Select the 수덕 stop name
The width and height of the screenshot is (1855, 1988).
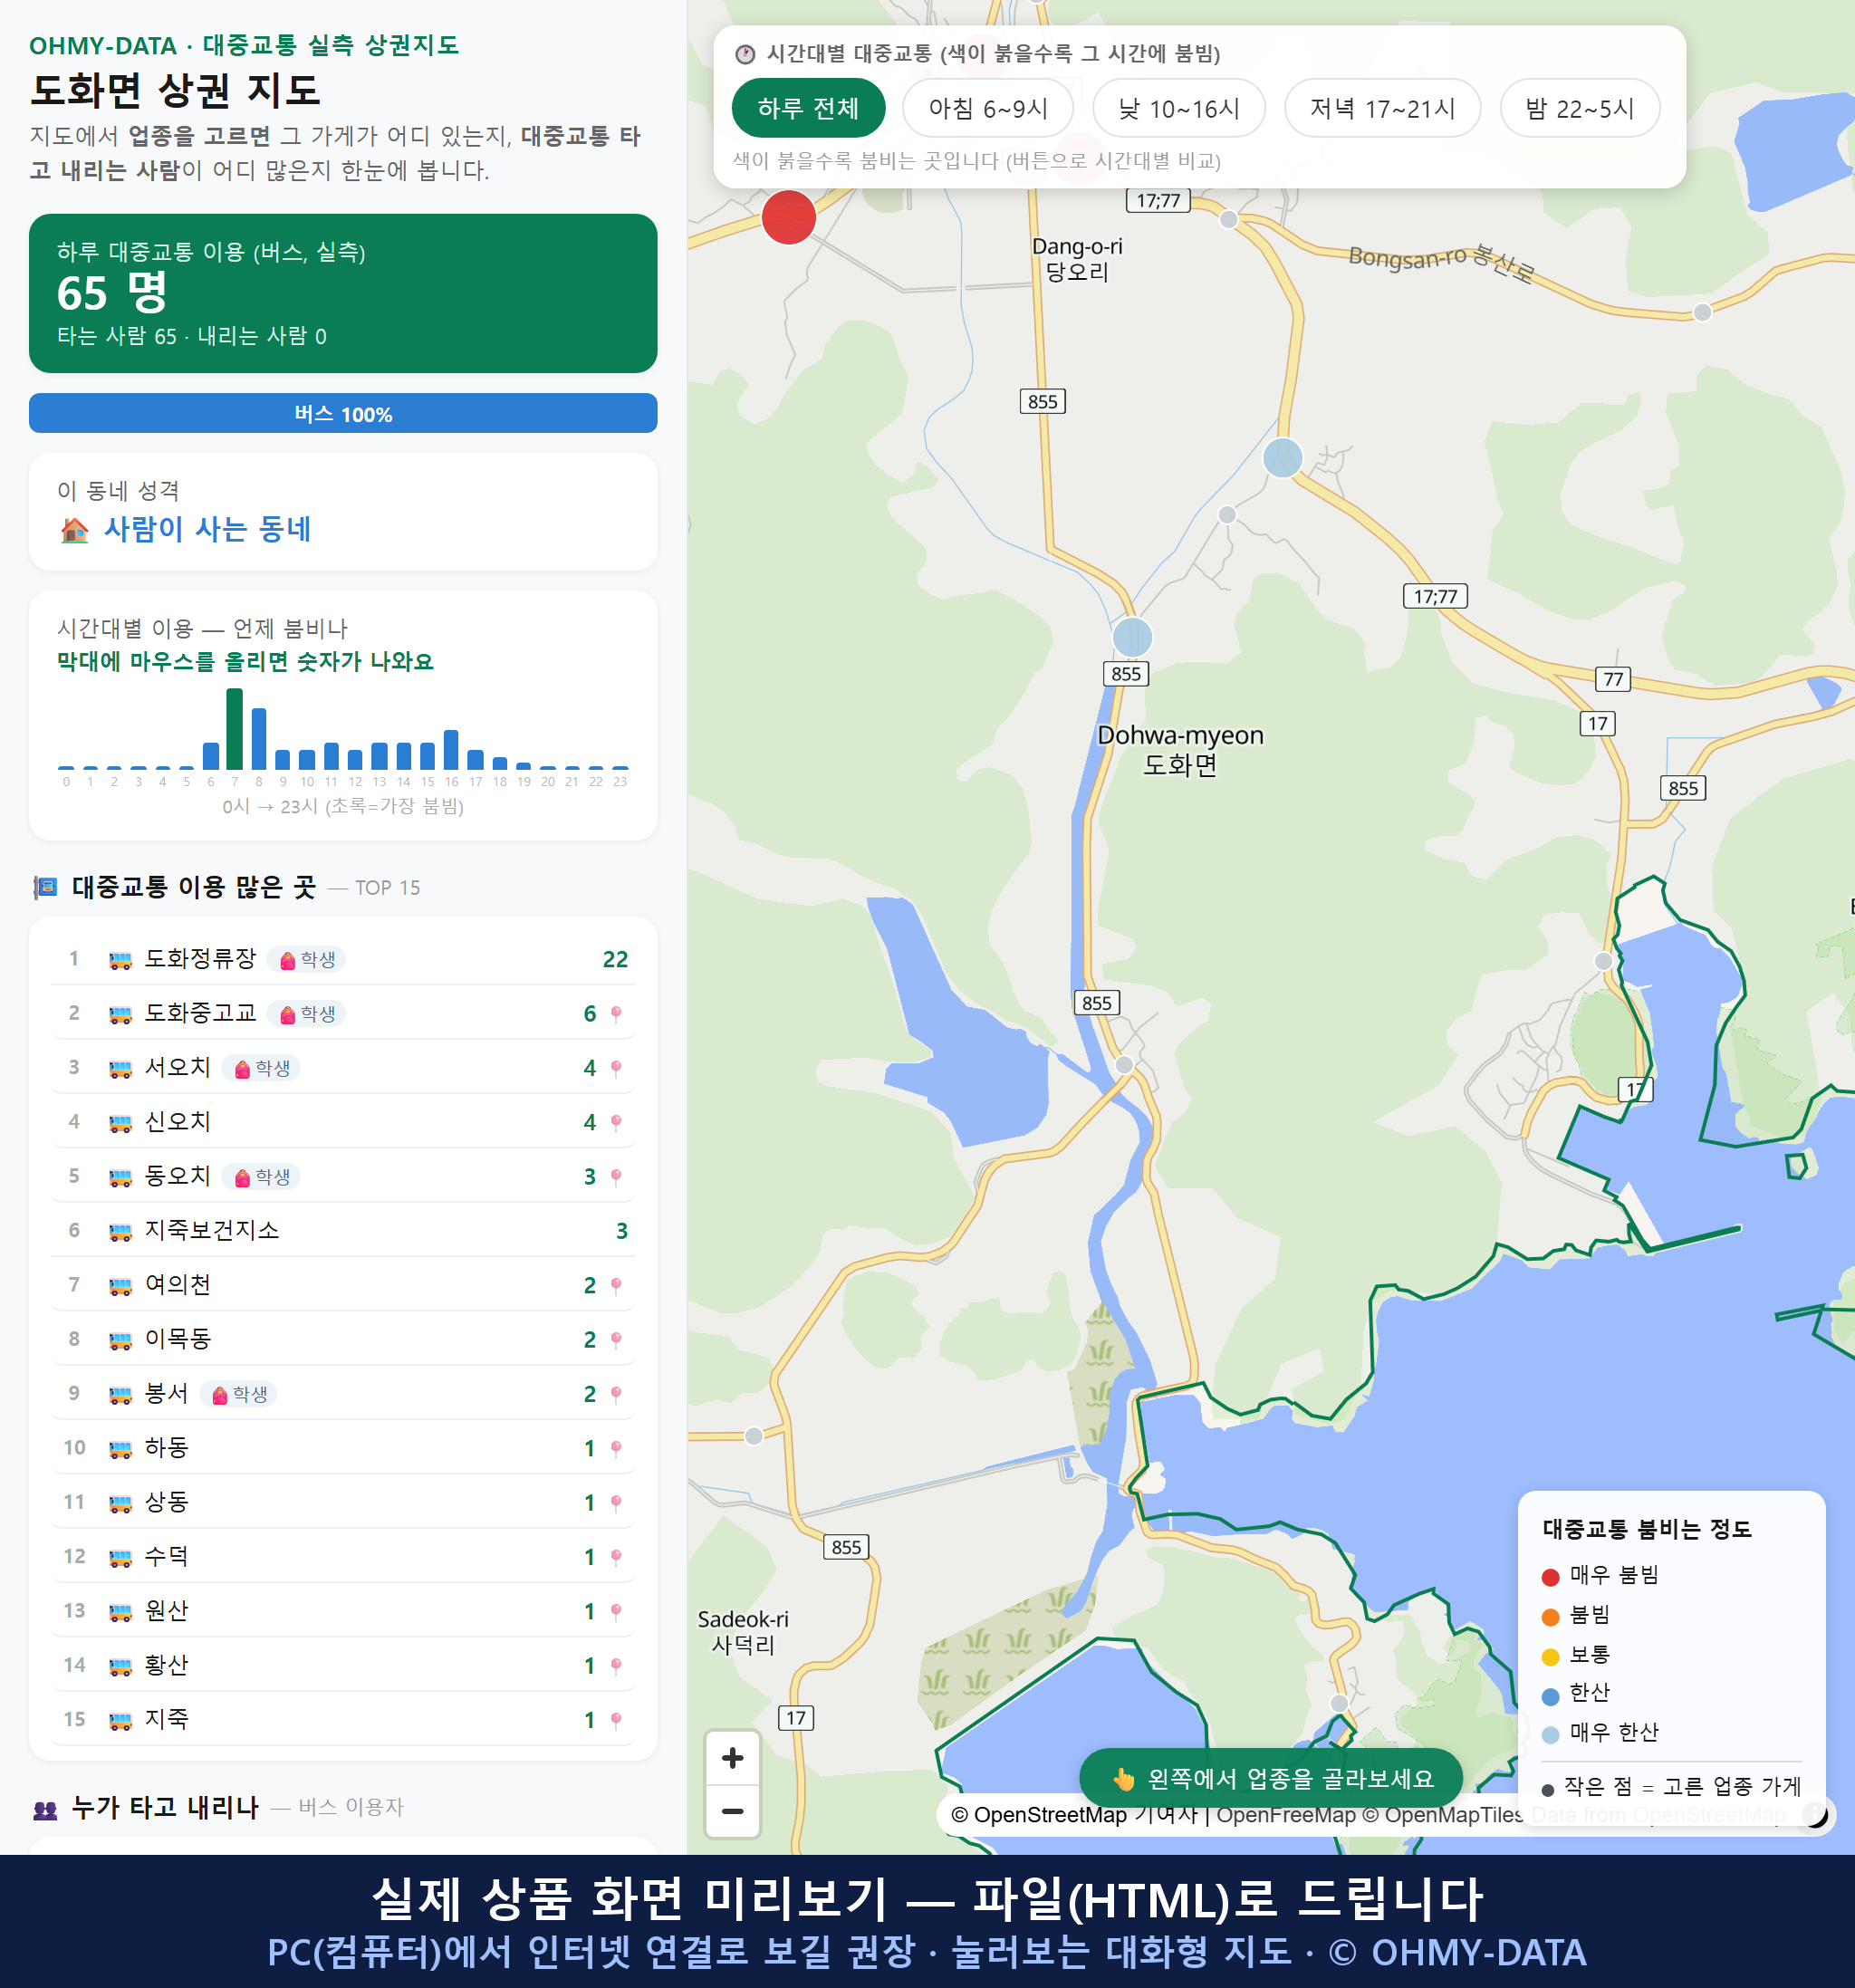tap(167, 1556)
